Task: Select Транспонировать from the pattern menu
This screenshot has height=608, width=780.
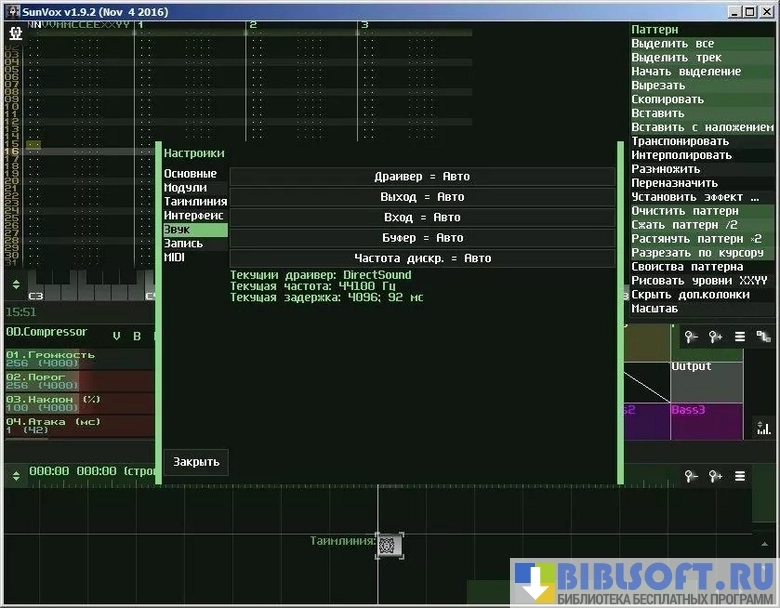Action: tap(680, 142)
